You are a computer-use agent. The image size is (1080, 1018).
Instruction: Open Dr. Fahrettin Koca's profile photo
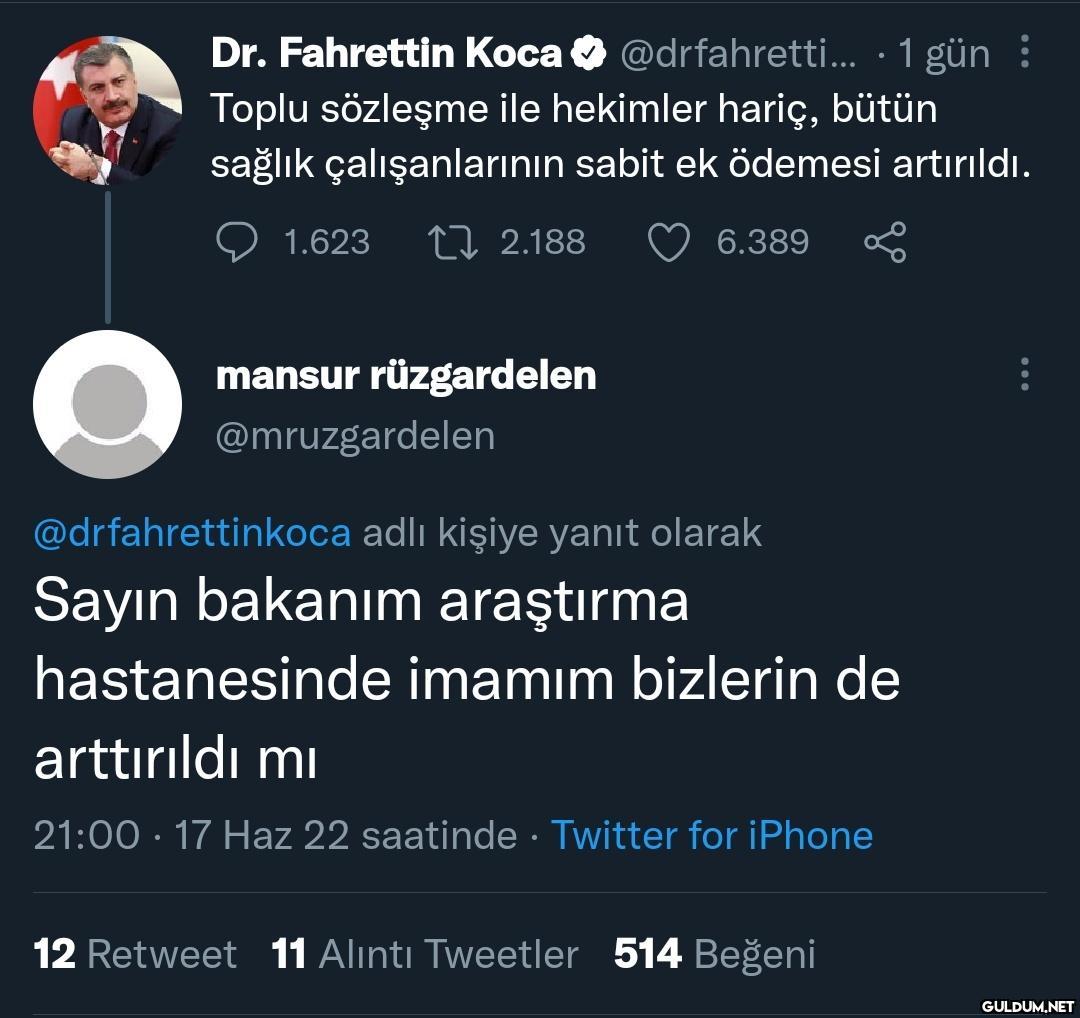point(107,110)
